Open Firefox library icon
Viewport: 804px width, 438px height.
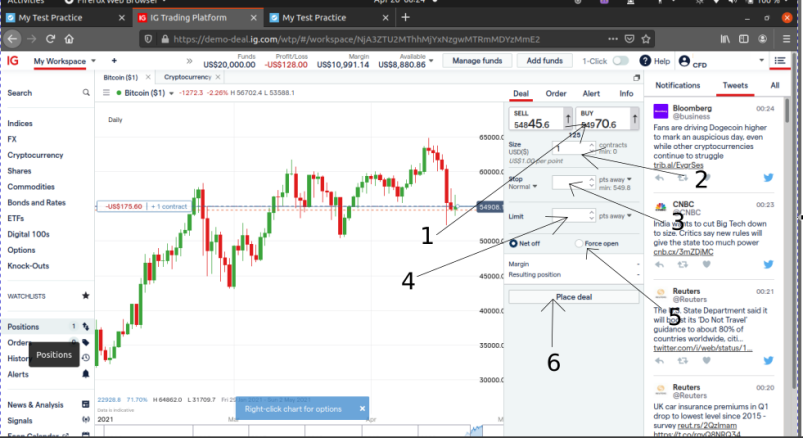pyautogui.click(x=725, y=39)
